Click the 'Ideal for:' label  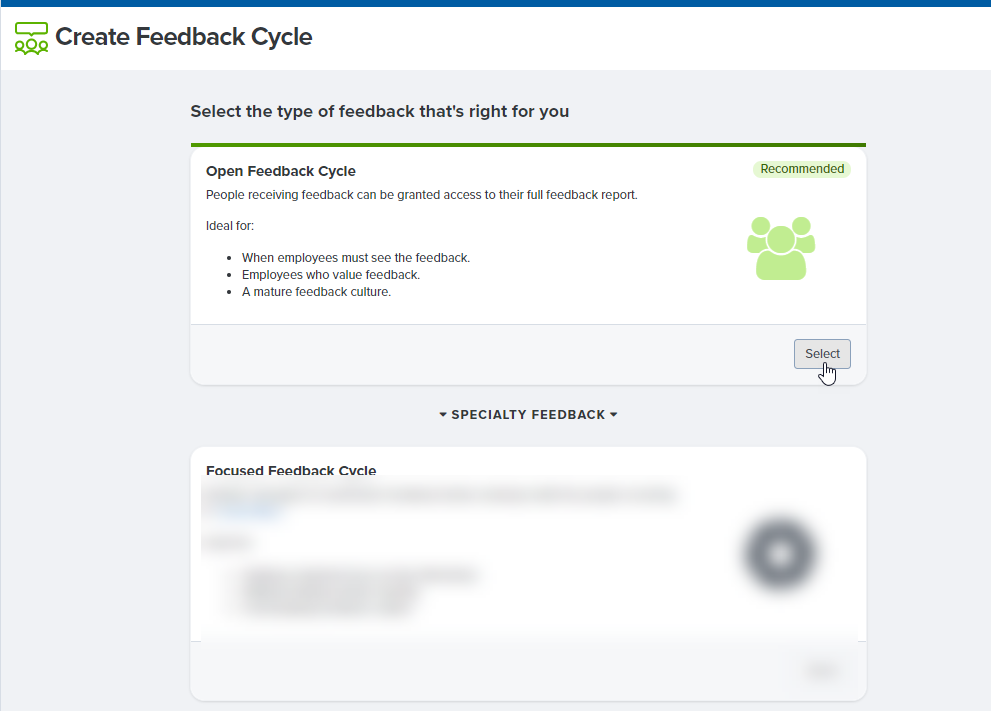[230, 226]
